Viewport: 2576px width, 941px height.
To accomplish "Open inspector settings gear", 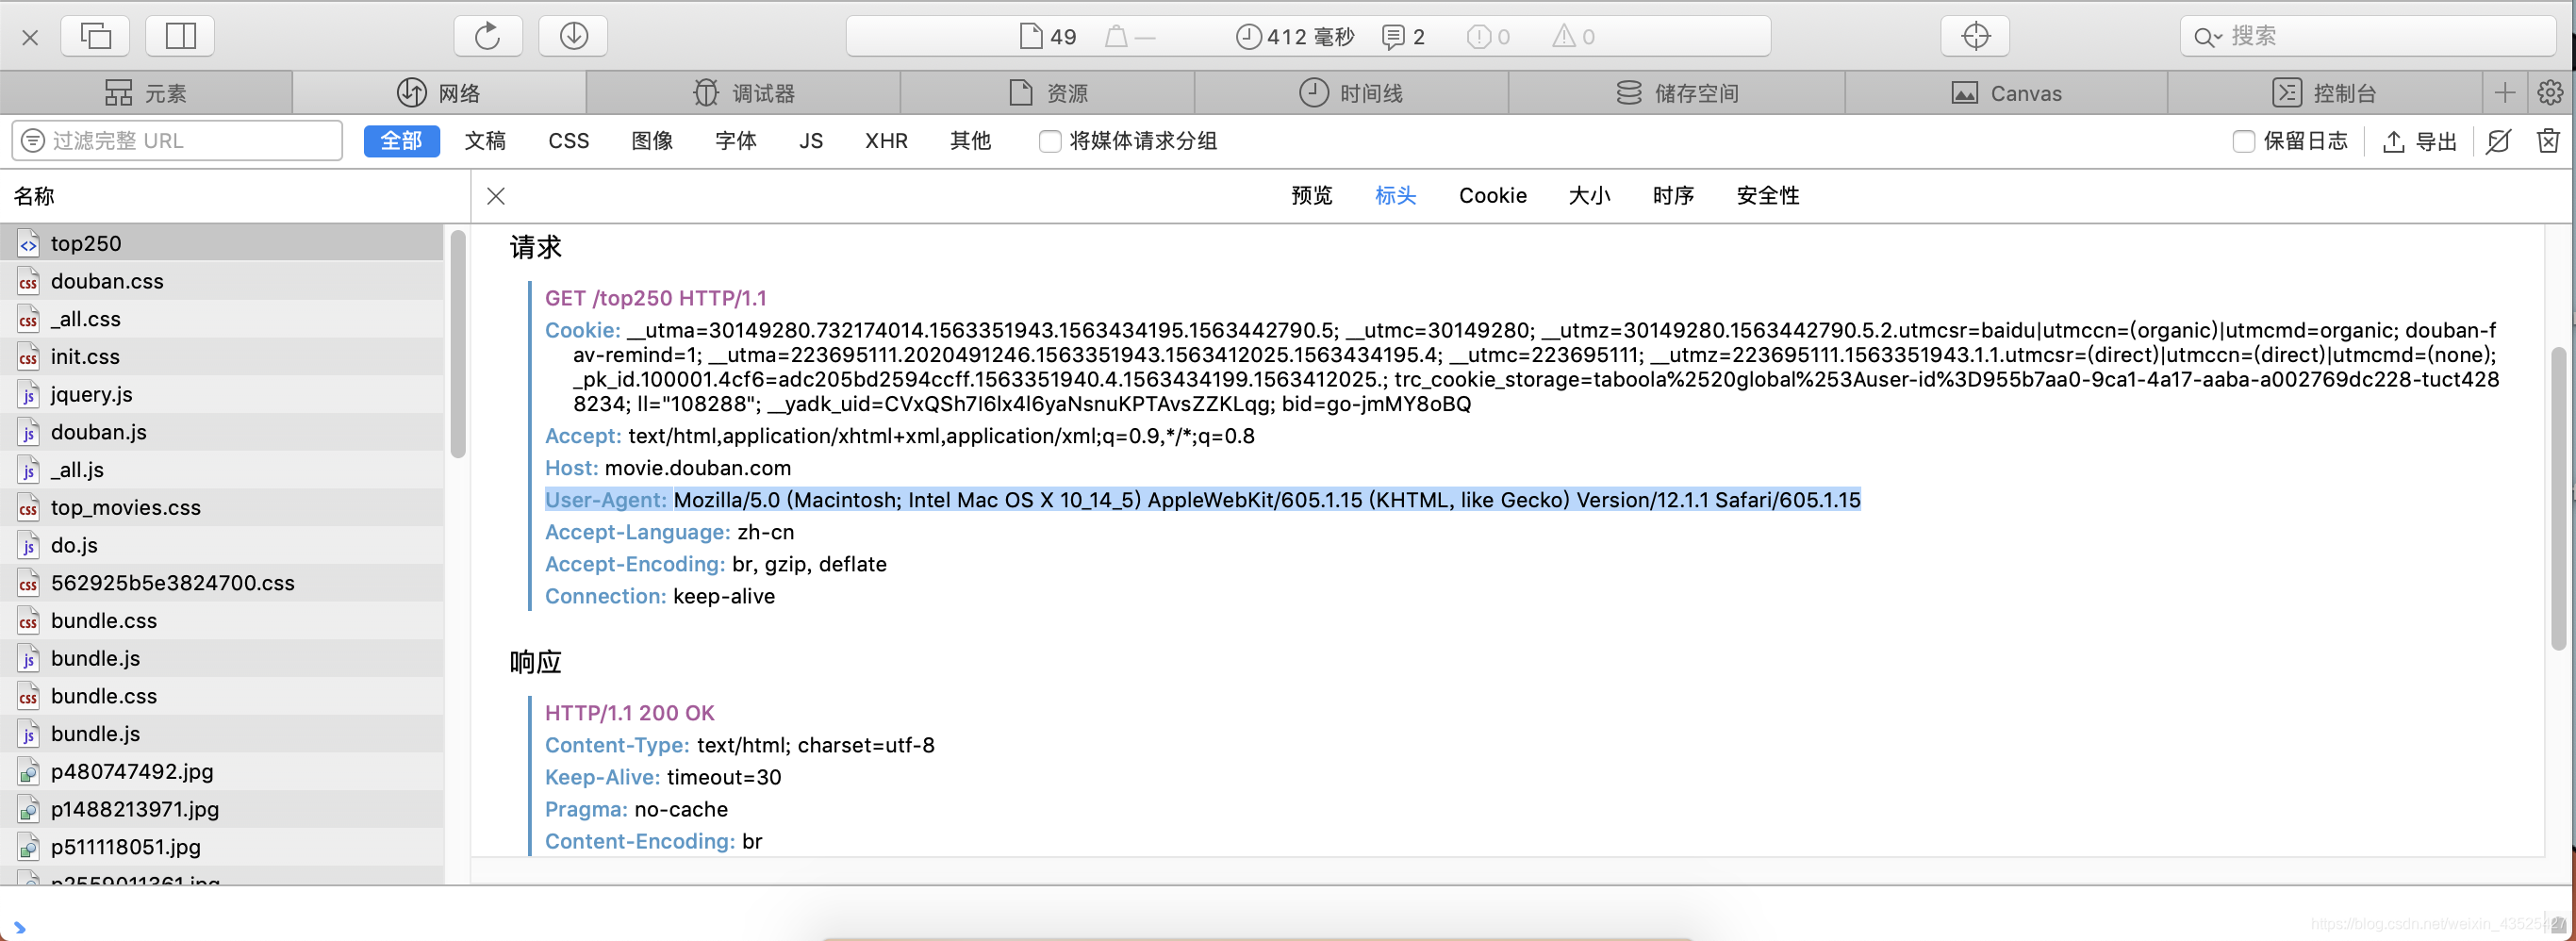I will pos(2550,93).
